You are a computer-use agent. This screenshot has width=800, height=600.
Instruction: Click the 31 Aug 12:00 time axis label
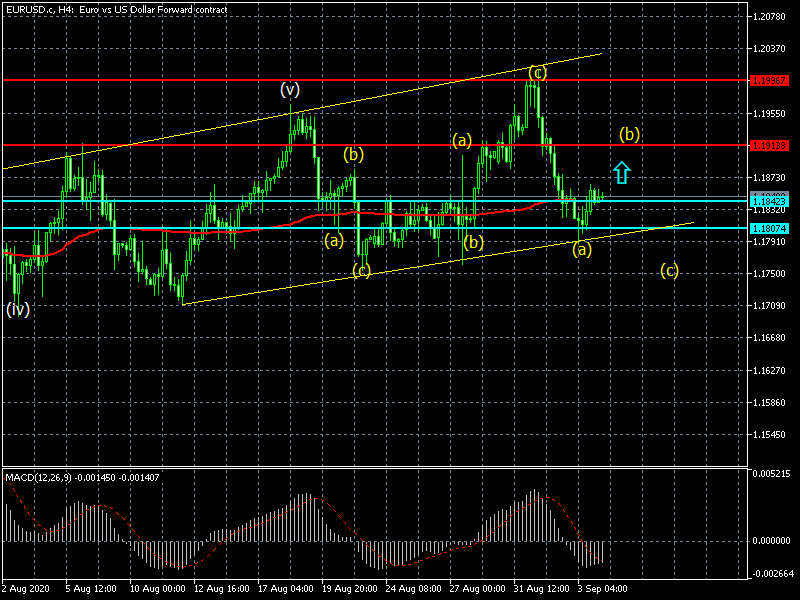(541, 589)
